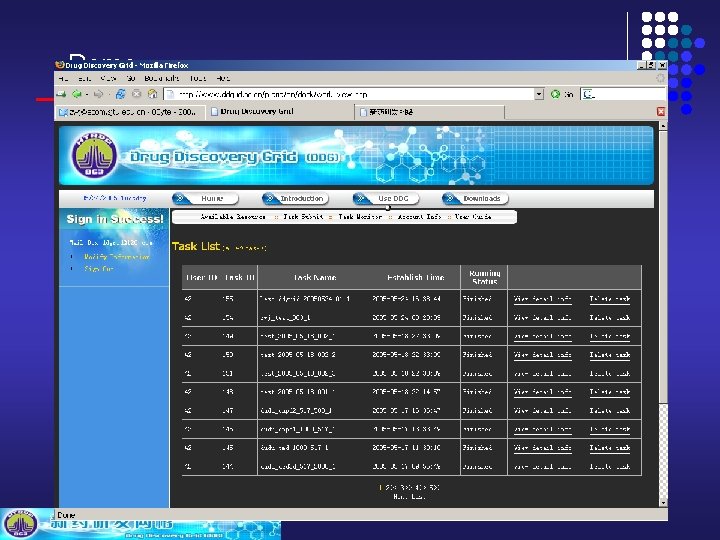This screenshot has height=540, width=720.
Task: Click the grey forward arrow
Action: coord(98,94)
